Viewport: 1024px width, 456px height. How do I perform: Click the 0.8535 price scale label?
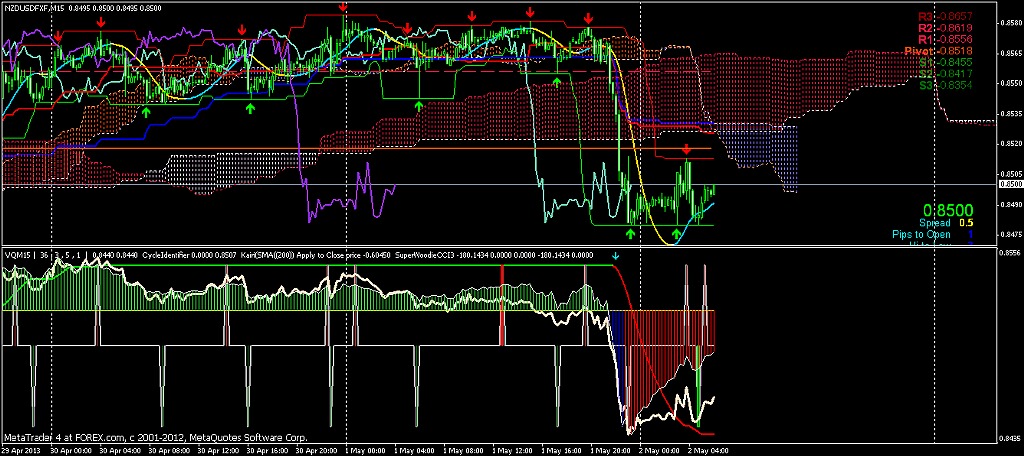(x=1012, y=114)
